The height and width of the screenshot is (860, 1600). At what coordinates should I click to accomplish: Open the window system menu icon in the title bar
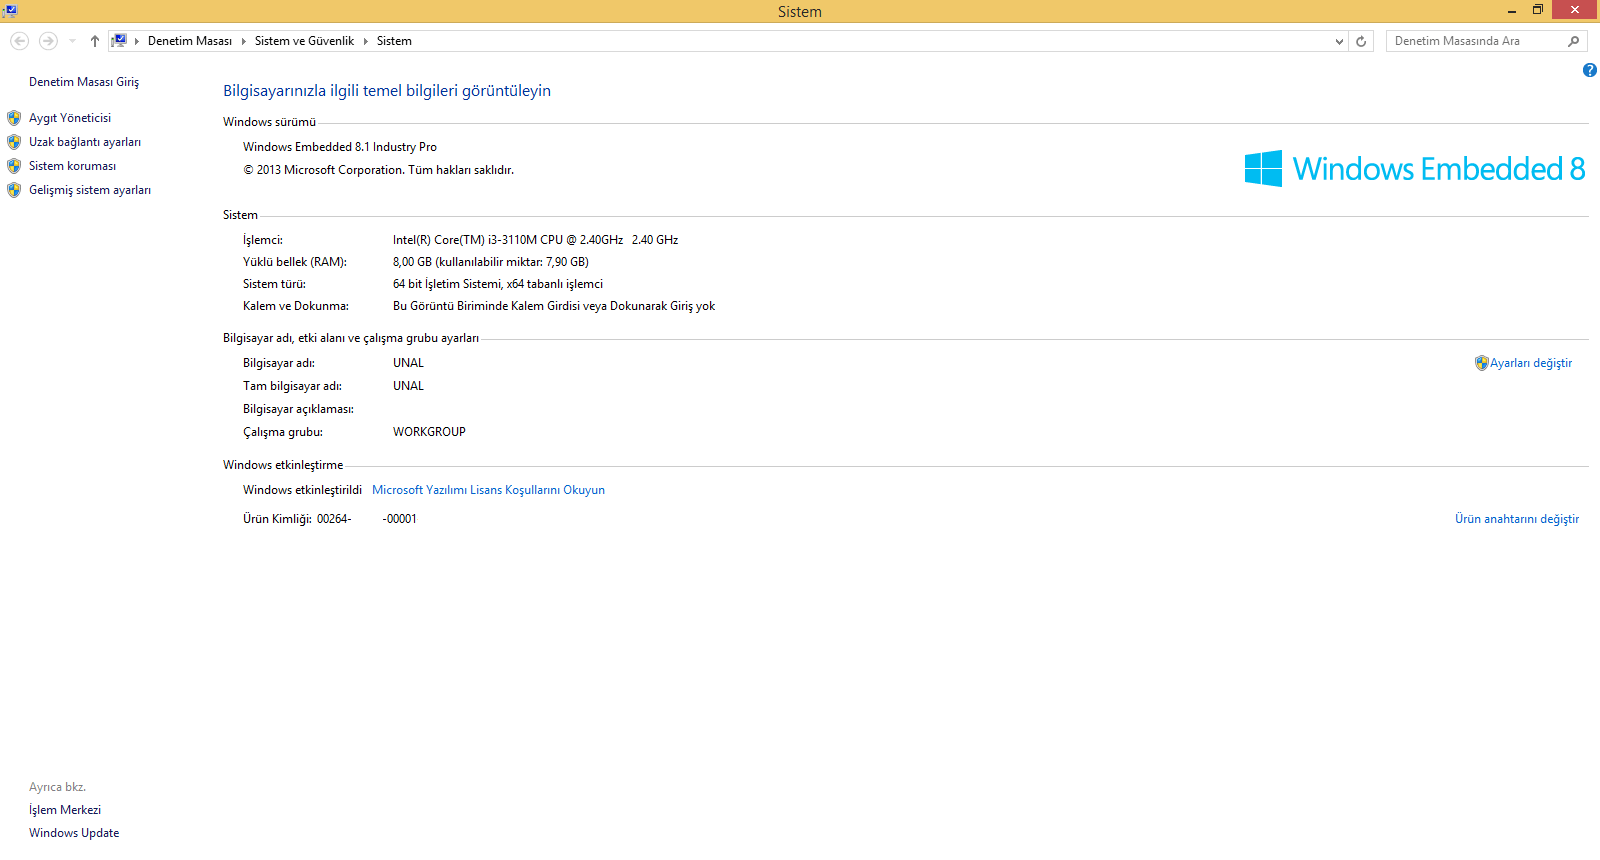click(10, 11)
